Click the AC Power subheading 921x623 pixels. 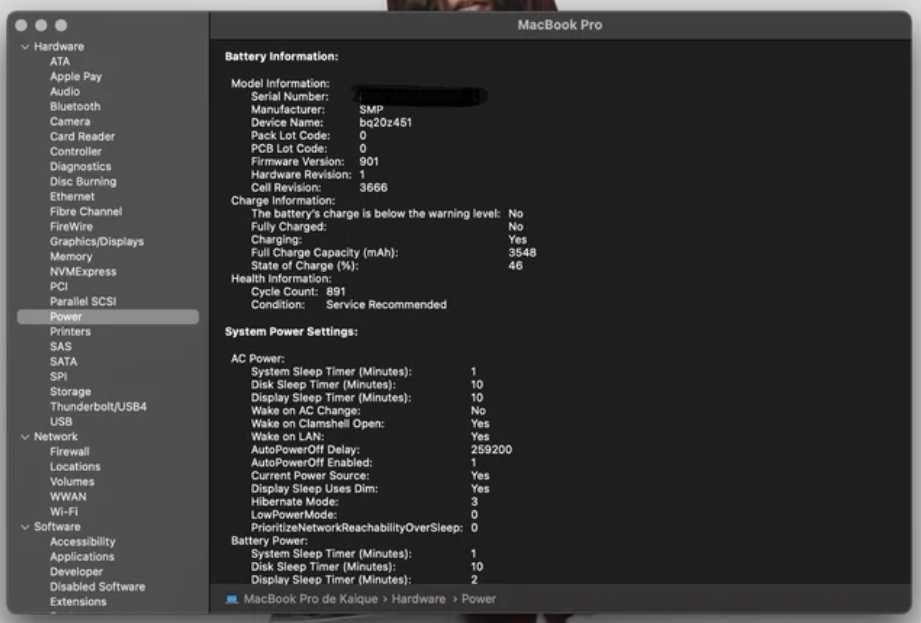click(257, 359)
